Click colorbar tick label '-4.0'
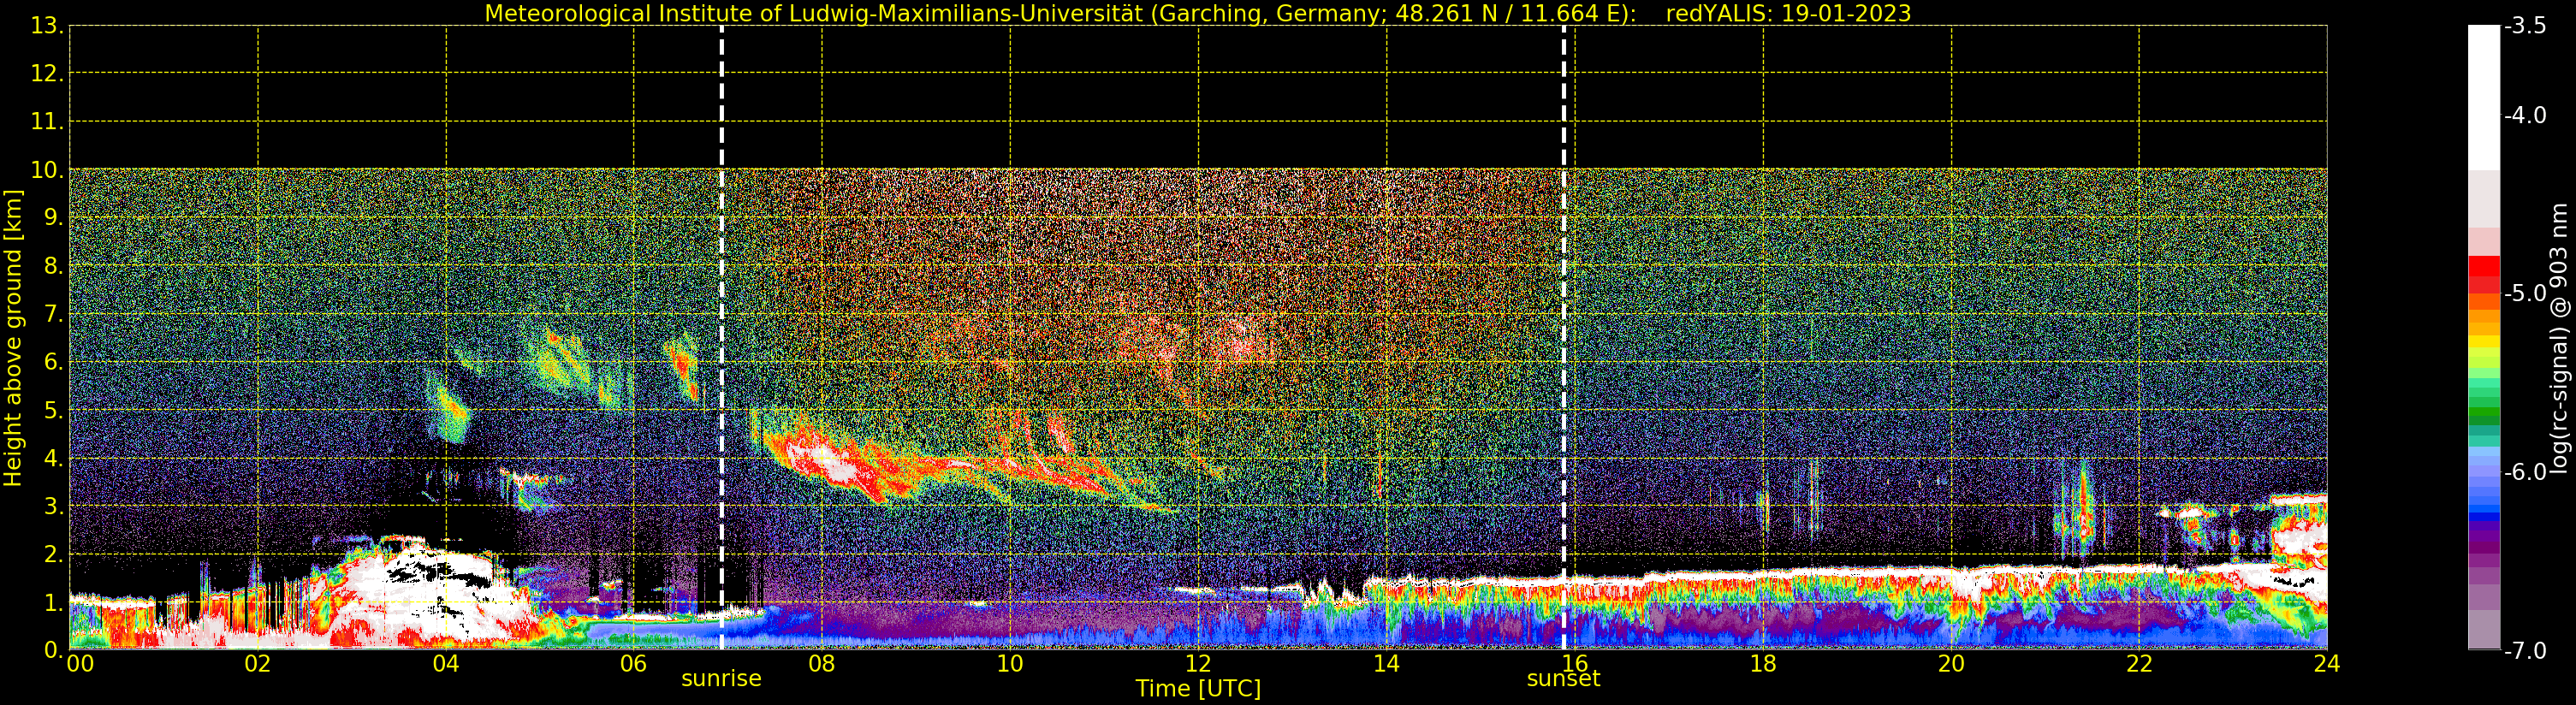The width and height of the screenshot is (2576, 705). (x=2525, y=115)
